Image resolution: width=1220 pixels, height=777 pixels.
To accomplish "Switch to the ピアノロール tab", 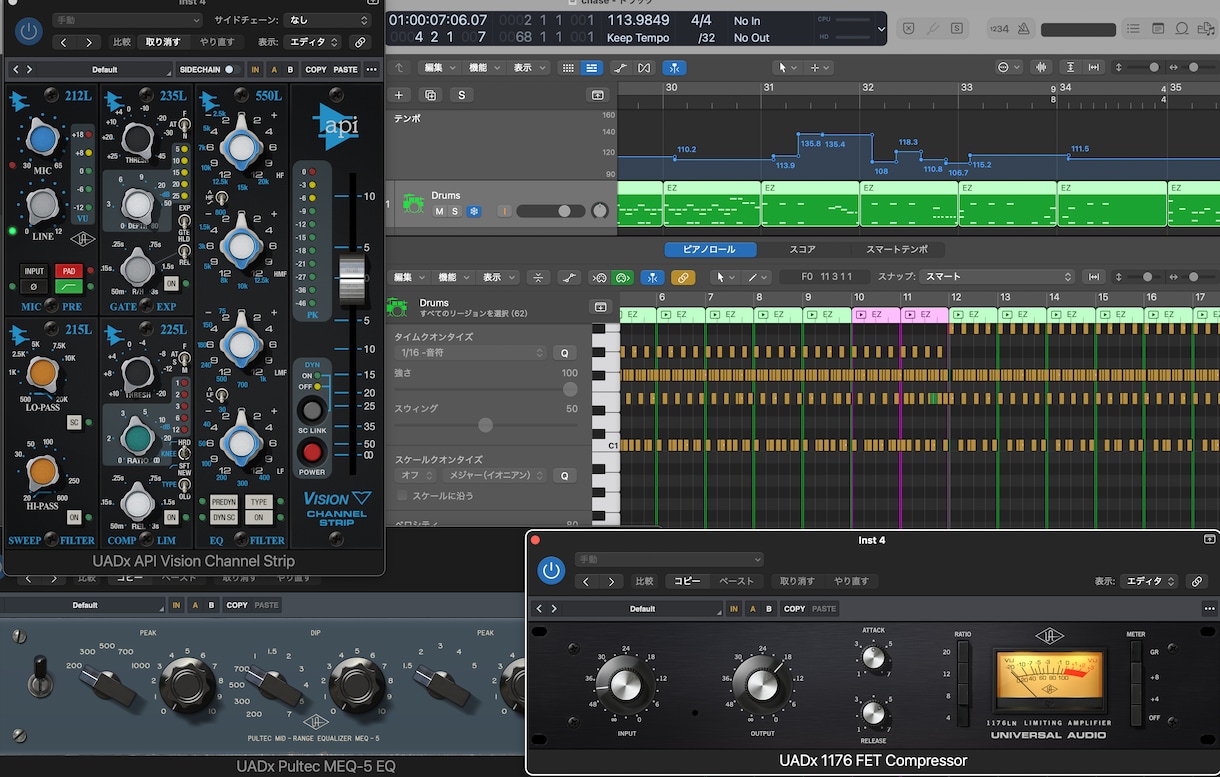I will pos(710,250).
